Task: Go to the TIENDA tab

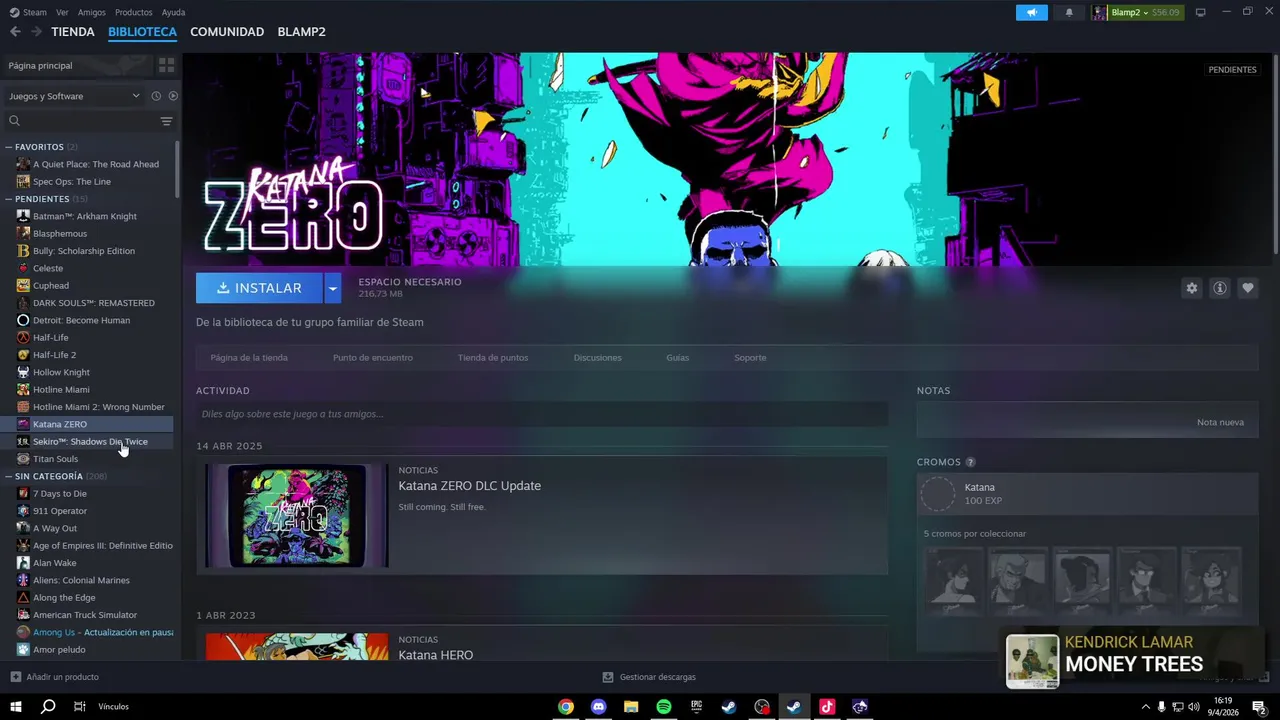Action: point(73,32)
